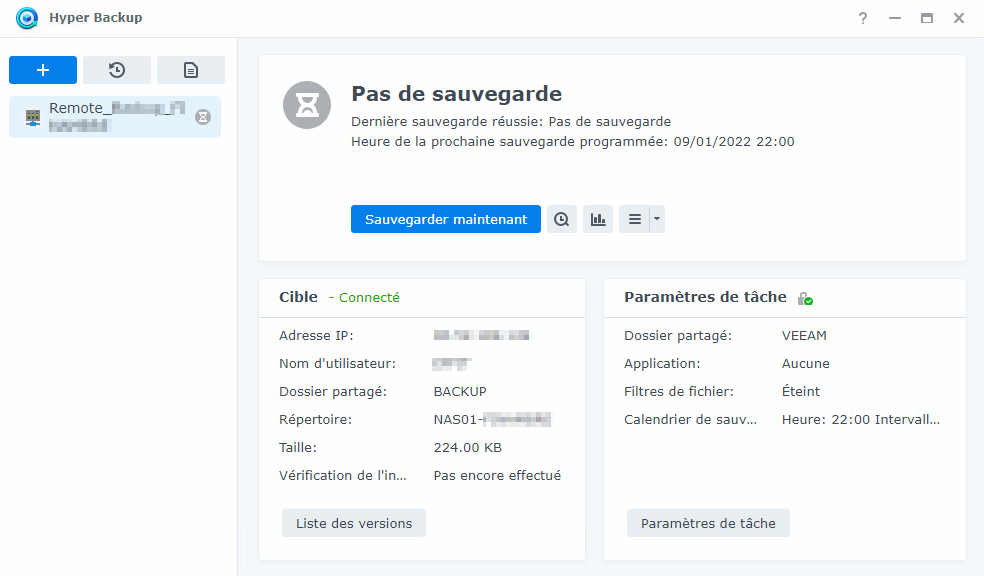
Task: Click the Paramètres de tâche button
Action: click(x=708, y=523)
